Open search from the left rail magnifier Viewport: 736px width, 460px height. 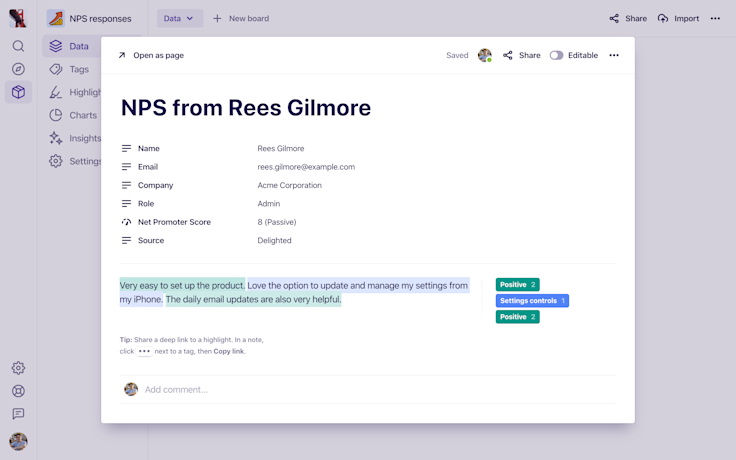(18, 46)
